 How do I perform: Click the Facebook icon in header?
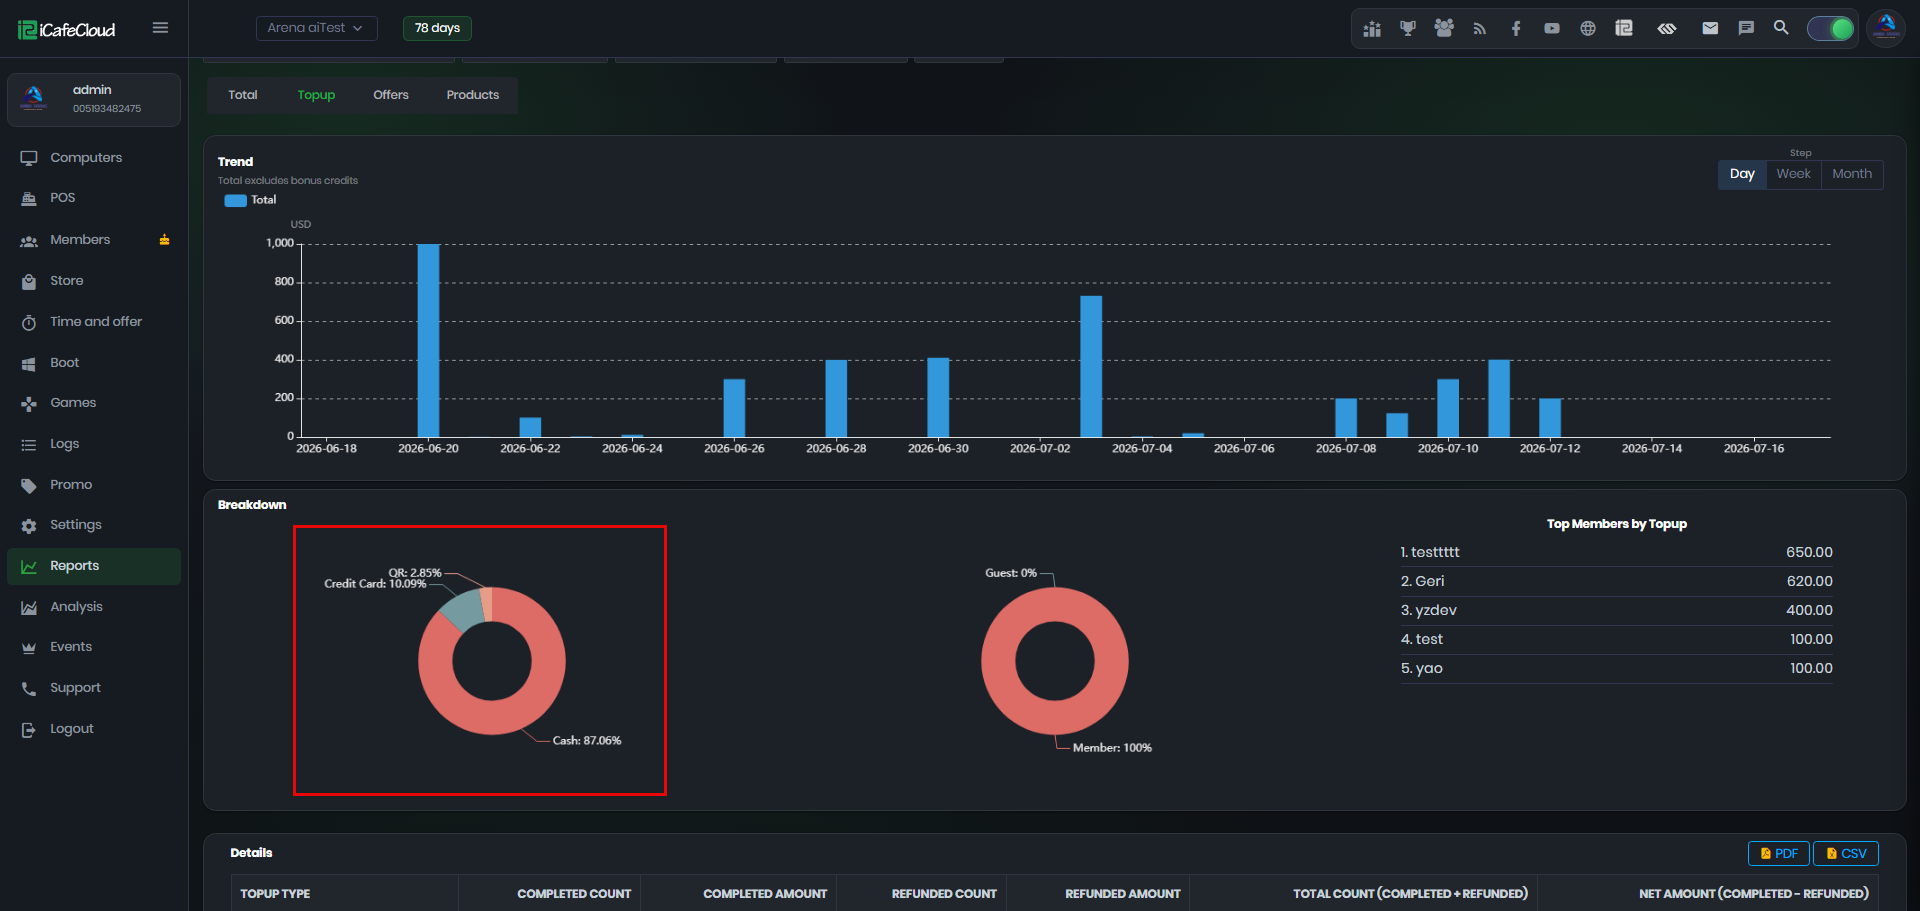pos(1516,28)
